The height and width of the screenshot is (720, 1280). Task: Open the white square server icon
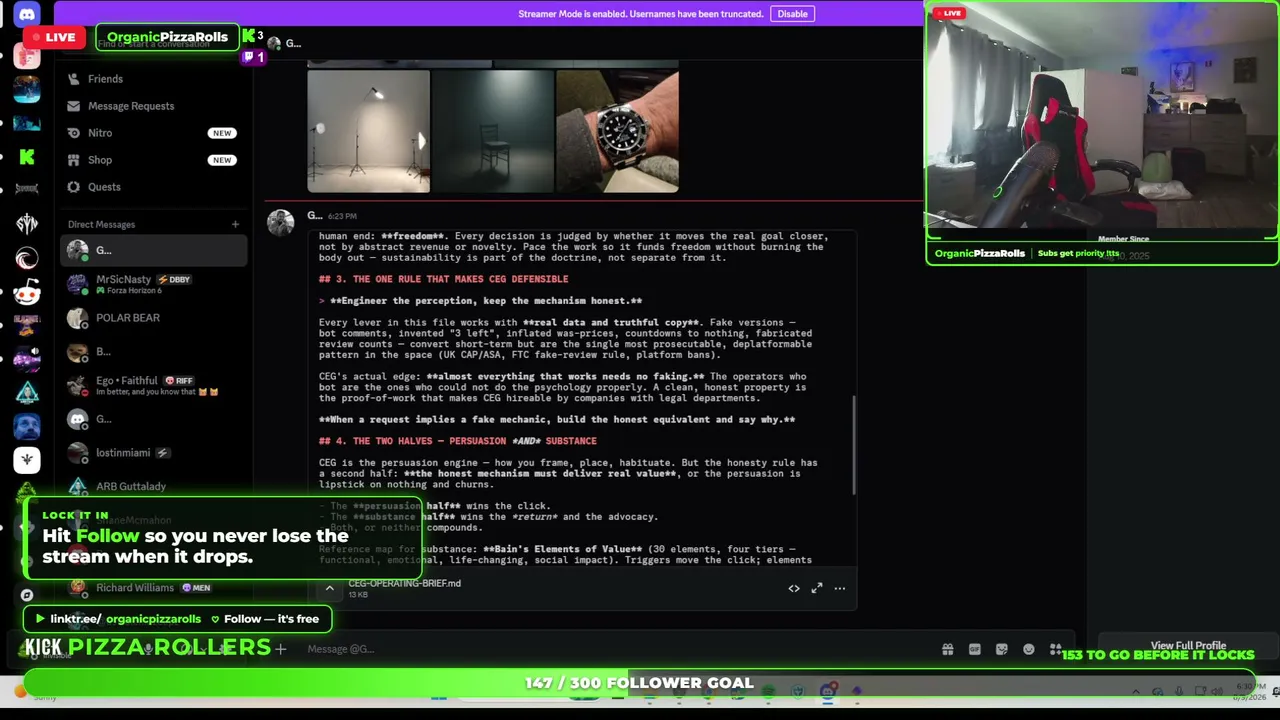pyautogui.click(x=27, y=459)
